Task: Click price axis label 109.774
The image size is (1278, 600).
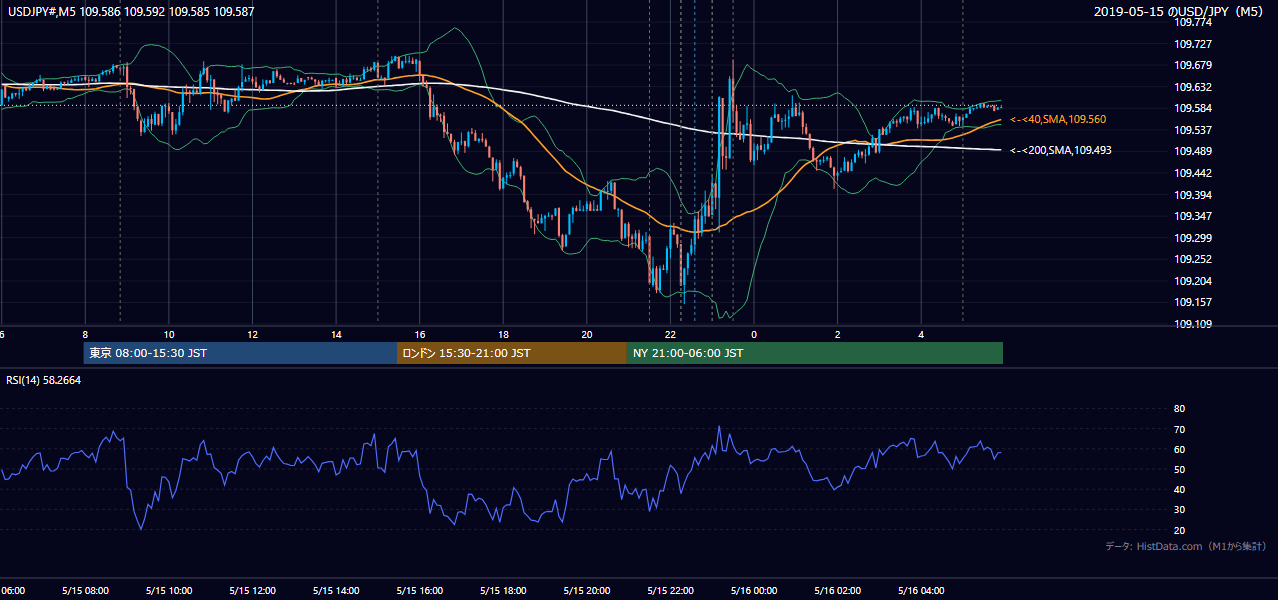Action: tap(1192, 22)
